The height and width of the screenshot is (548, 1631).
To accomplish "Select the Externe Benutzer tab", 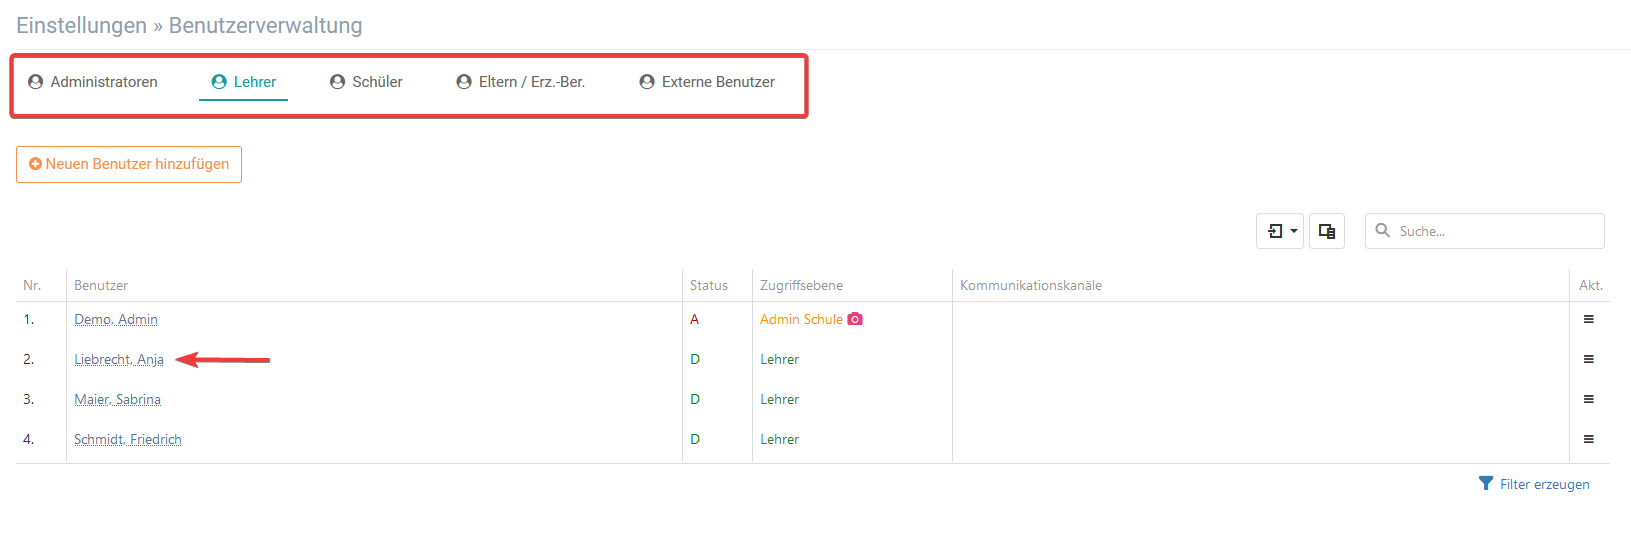I will tap(707, 82).
